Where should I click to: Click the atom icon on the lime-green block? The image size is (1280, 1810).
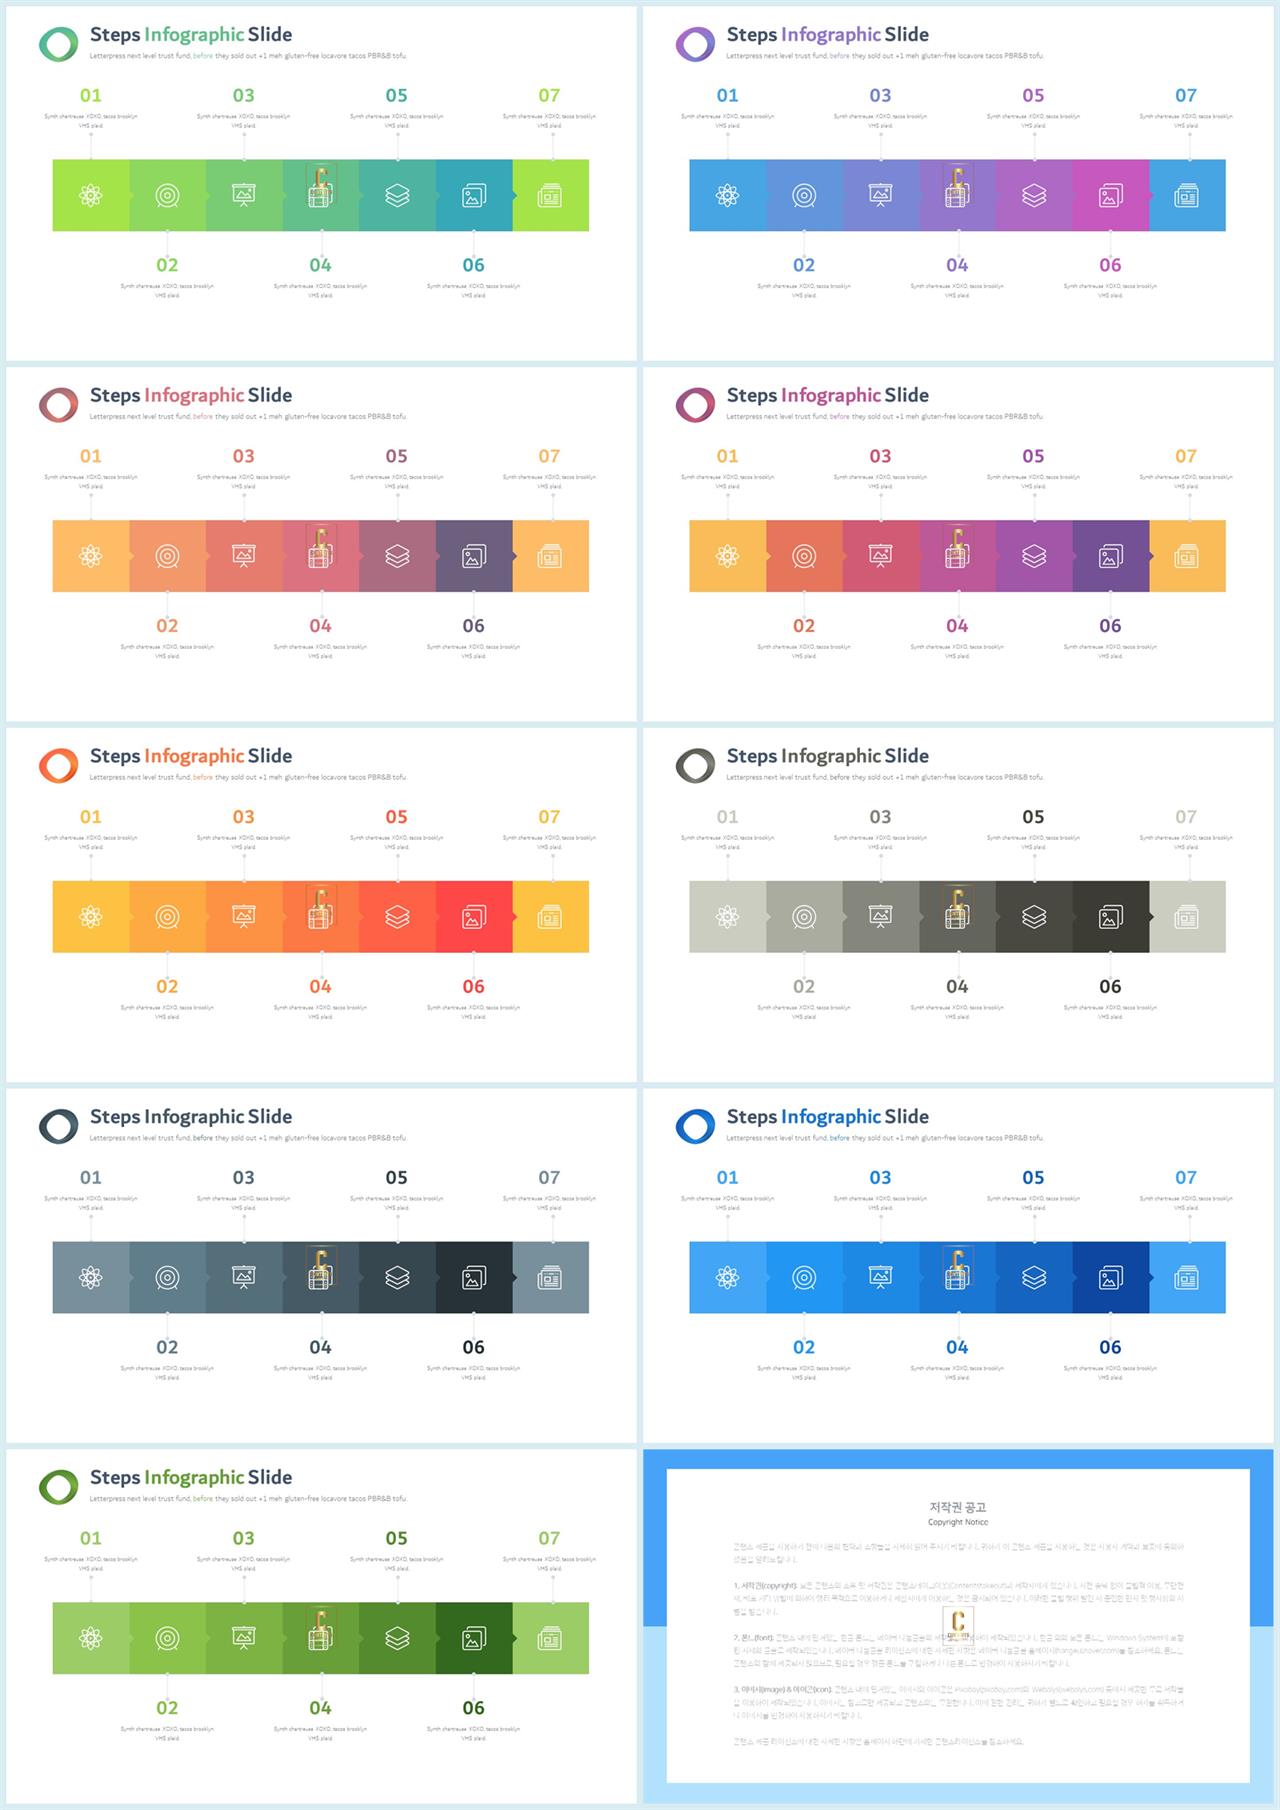[91, 196]
